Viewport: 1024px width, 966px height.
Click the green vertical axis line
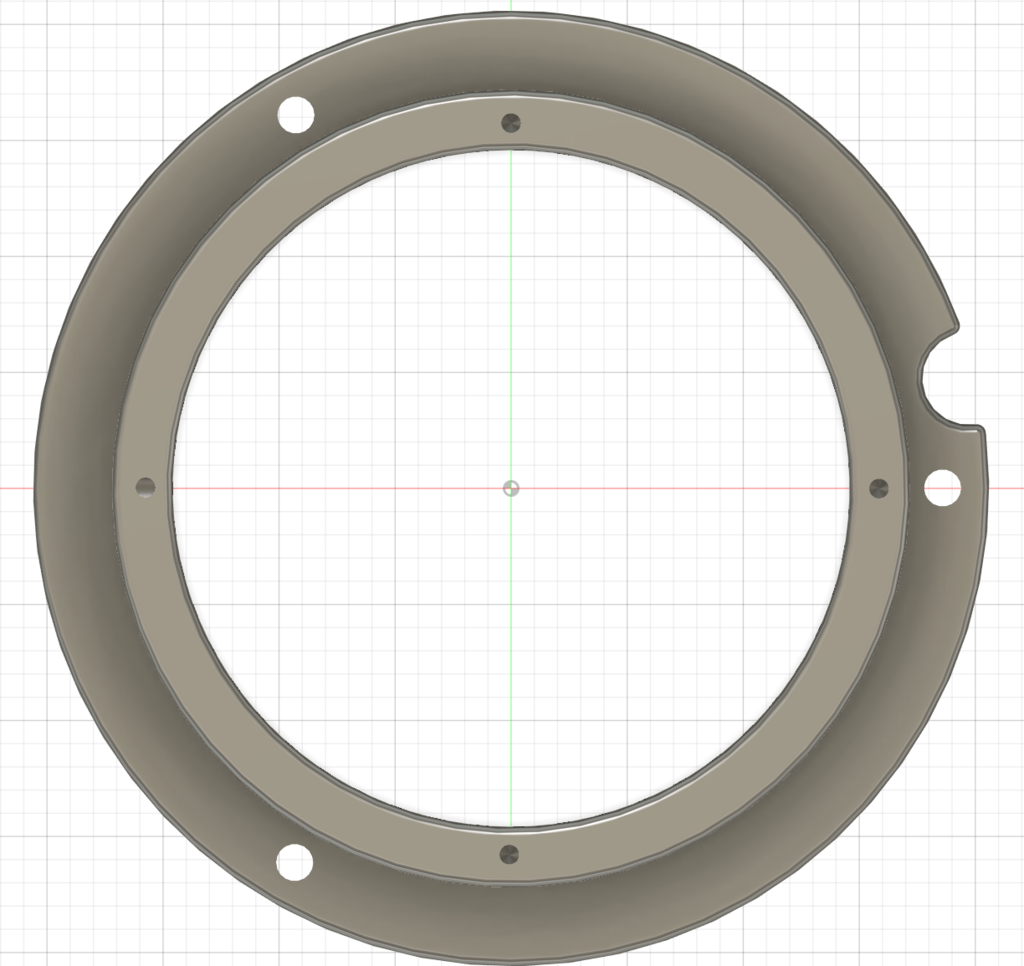(510, 300)
